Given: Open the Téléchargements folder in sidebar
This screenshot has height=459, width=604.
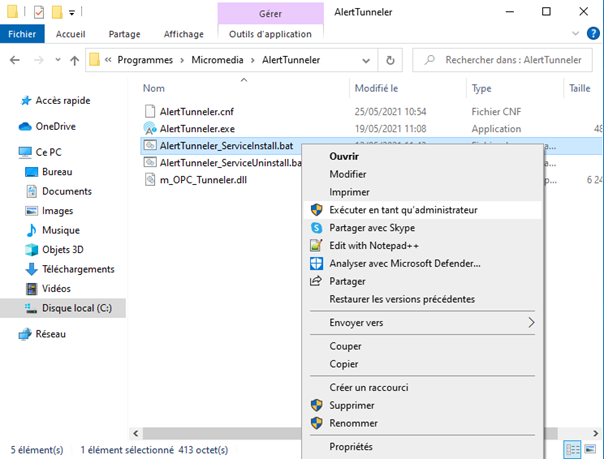Looking at the screenshot, I should tap(77, 269).
